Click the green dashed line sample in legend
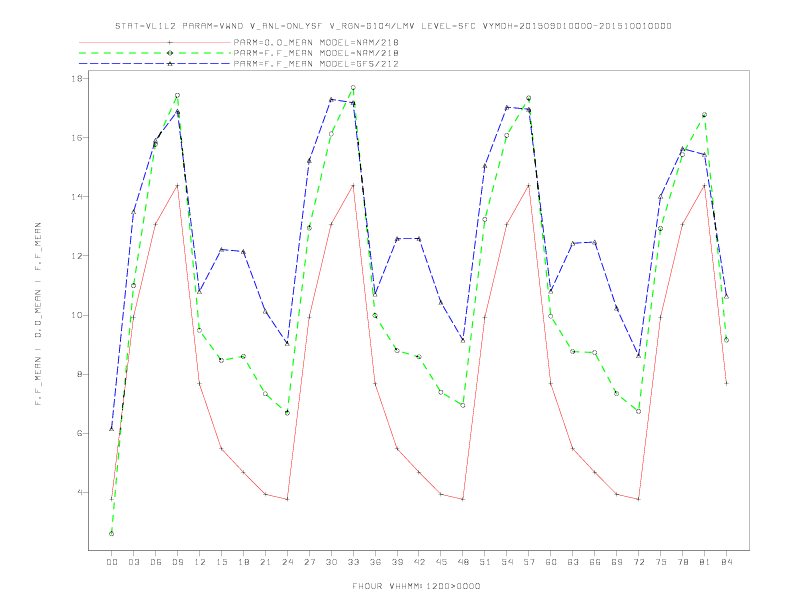792x612 pixels. 155,53
